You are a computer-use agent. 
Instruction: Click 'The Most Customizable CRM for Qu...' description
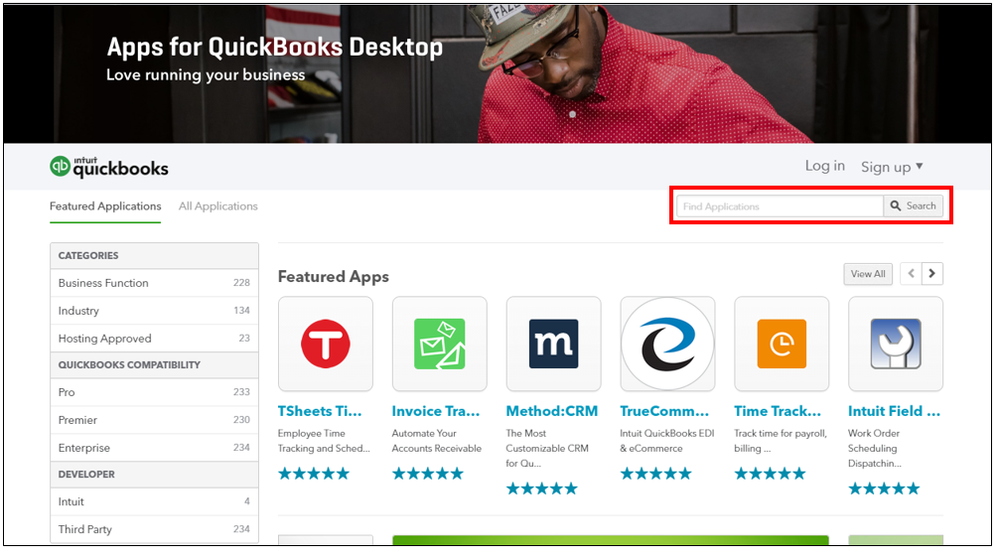tap(547, 448)
